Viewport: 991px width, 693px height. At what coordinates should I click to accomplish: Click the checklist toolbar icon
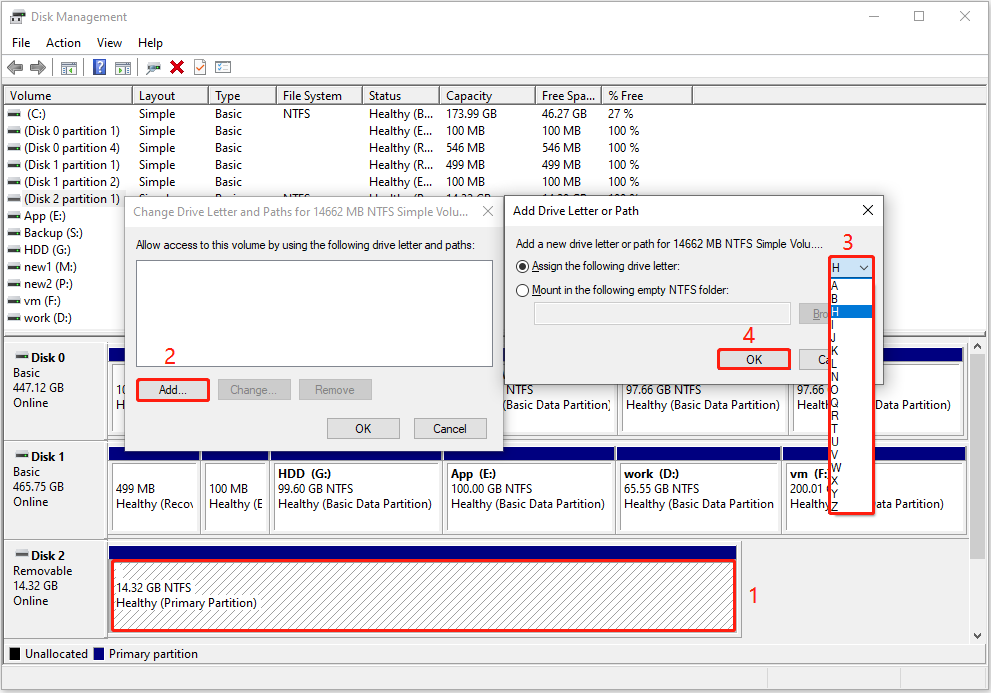pos(223,67)
